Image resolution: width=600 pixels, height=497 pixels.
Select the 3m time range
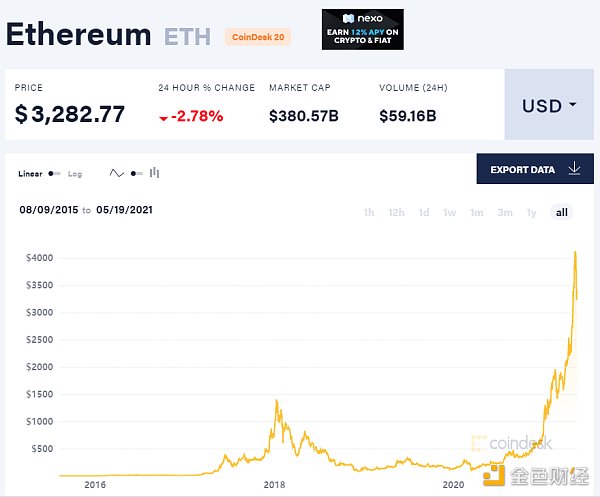[x=505, y=212]
